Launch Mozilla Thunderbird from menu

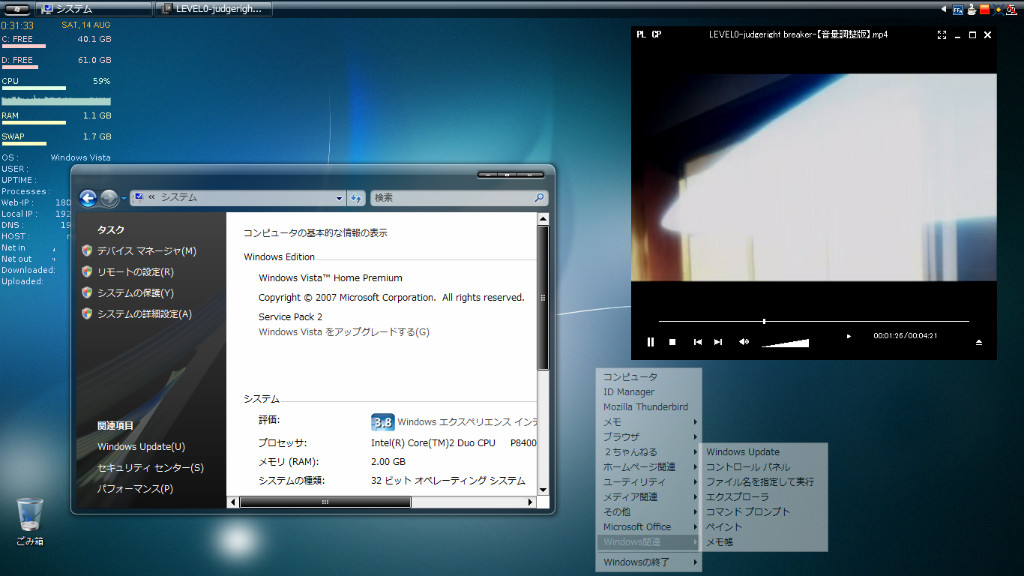click(649, 407)
